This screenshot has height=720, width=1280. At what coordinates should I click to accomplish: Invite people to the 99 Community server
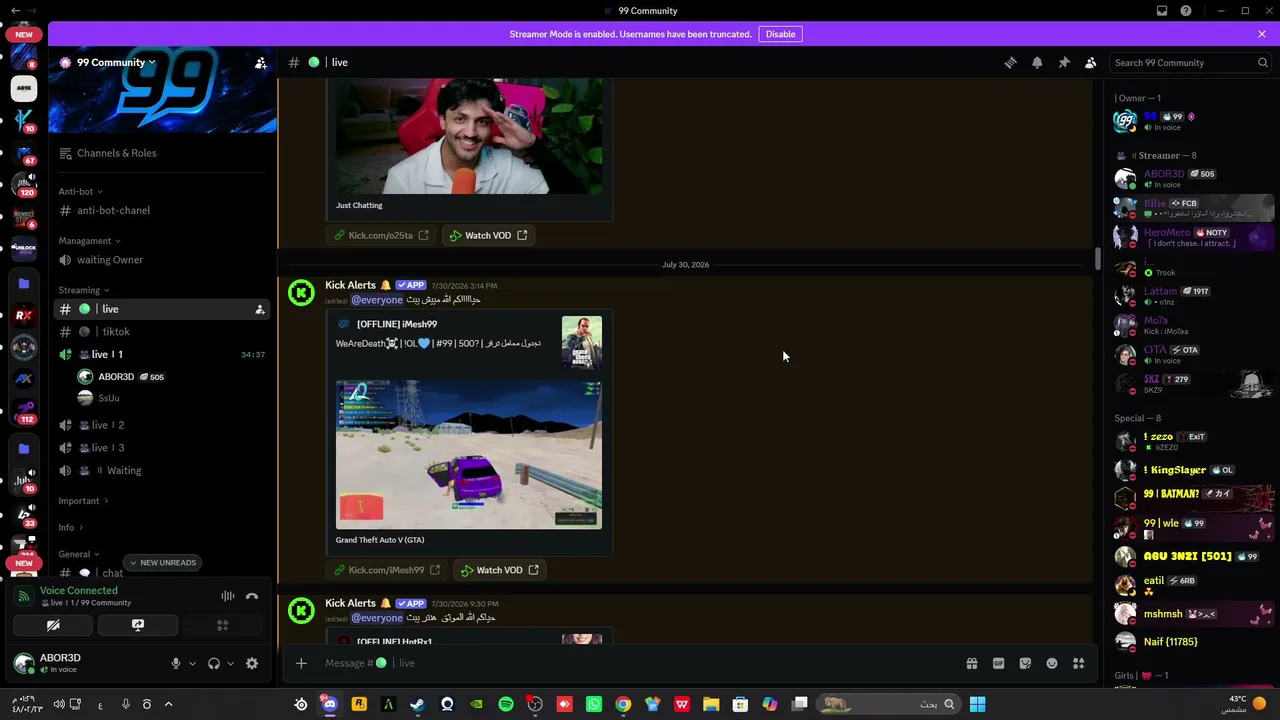[261, 62]
